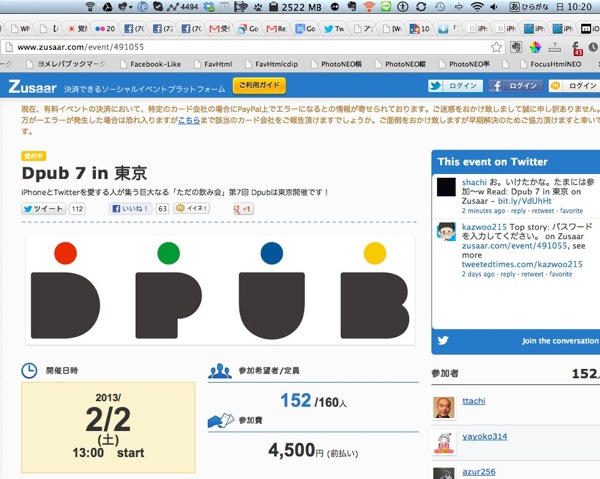Bookmark this page with star icon

click(x=496, y=47)
